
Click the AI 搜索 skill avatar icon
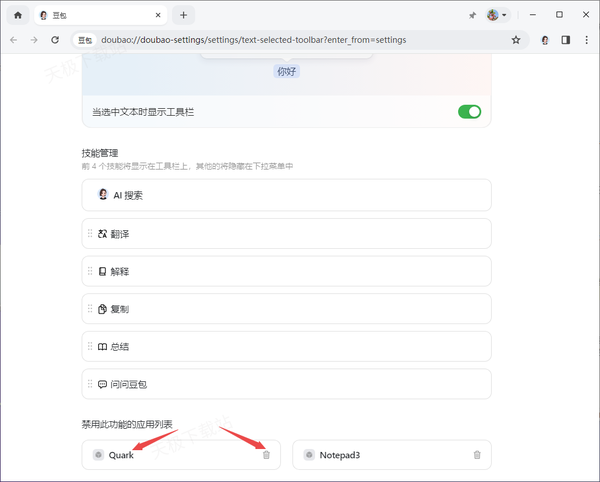pyautogui.click(x=103, y=195)
